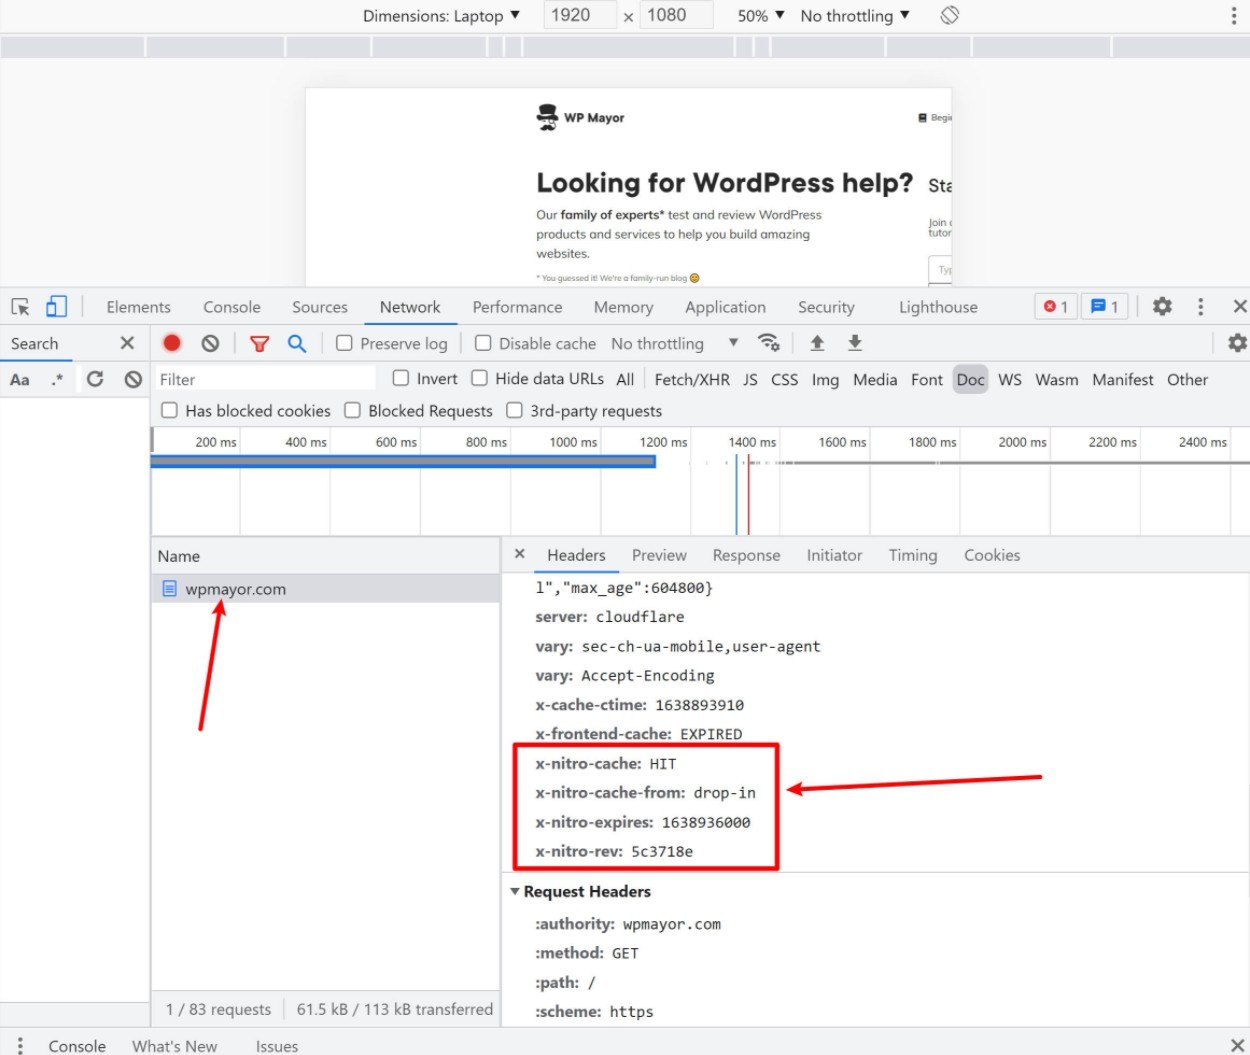1250x1055 pixels.
Task: Check Has blocked cookies checkbox
Action: coord(169,410)
